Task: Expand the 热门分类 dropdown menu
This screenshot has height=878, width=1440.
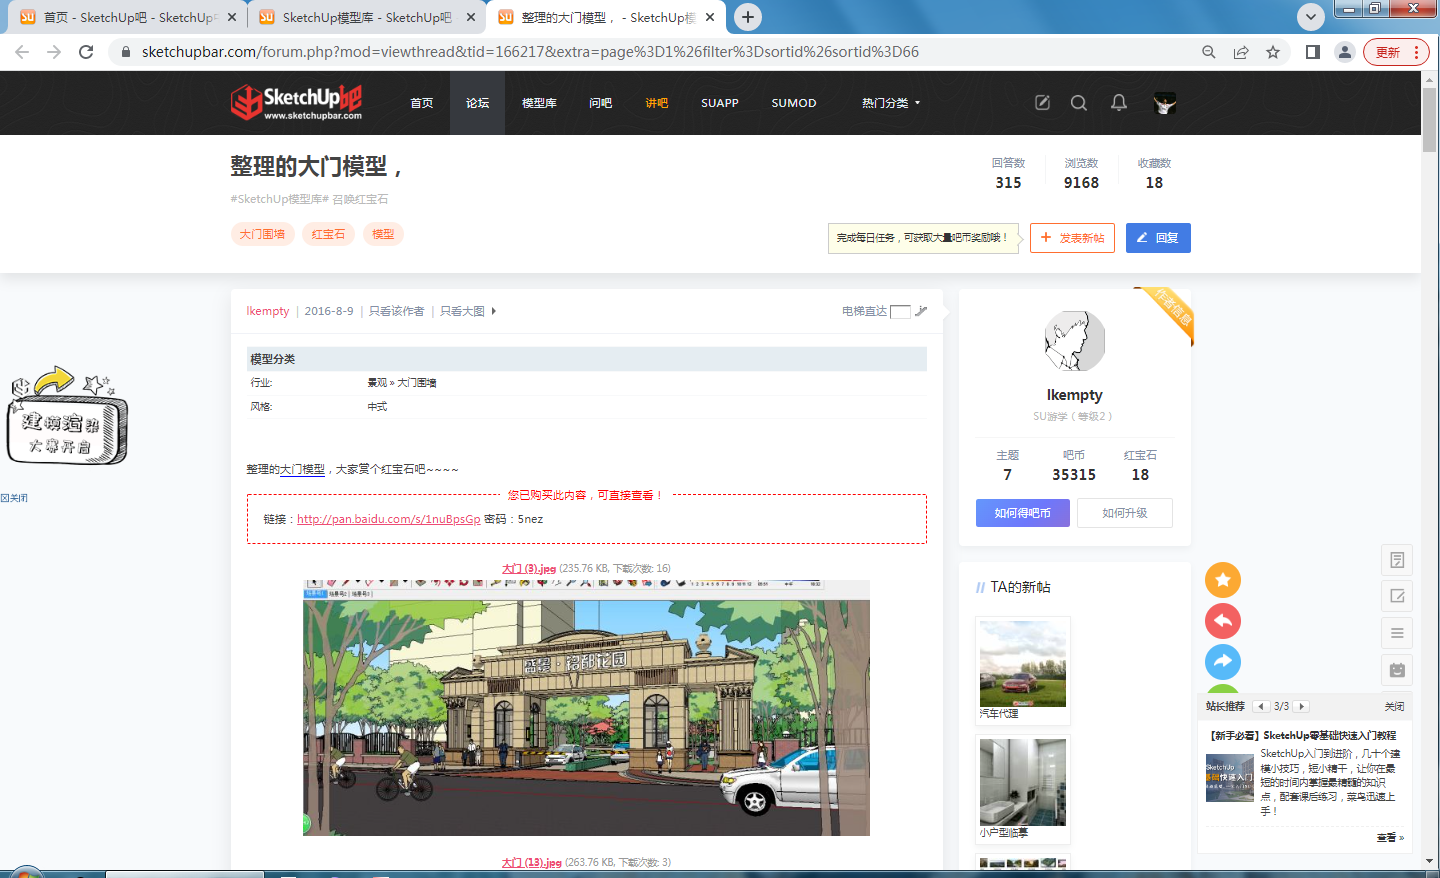Action: click(x=890, y=103)
